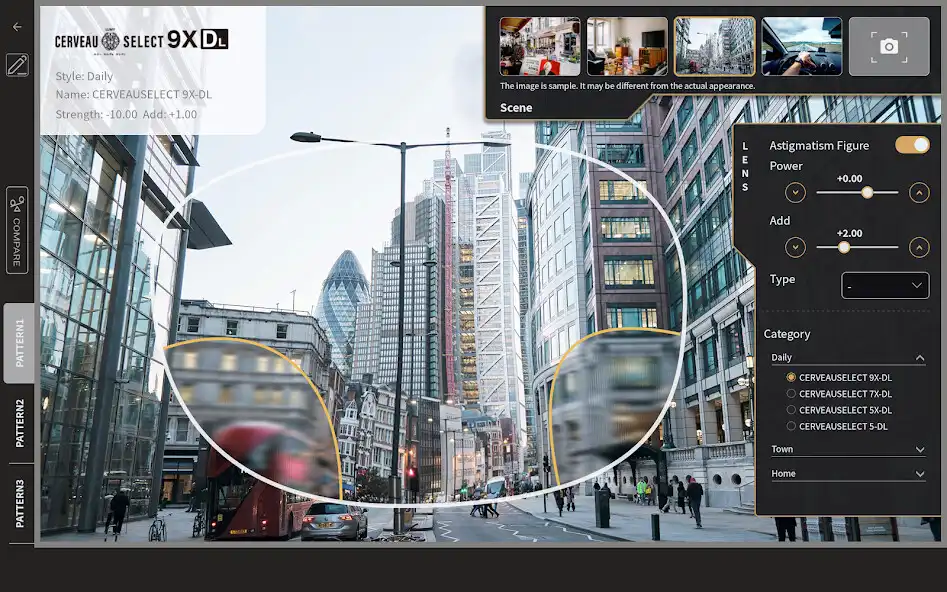
Task: Switch to the PATTERN2 tab
Action: tap(19, 423)
